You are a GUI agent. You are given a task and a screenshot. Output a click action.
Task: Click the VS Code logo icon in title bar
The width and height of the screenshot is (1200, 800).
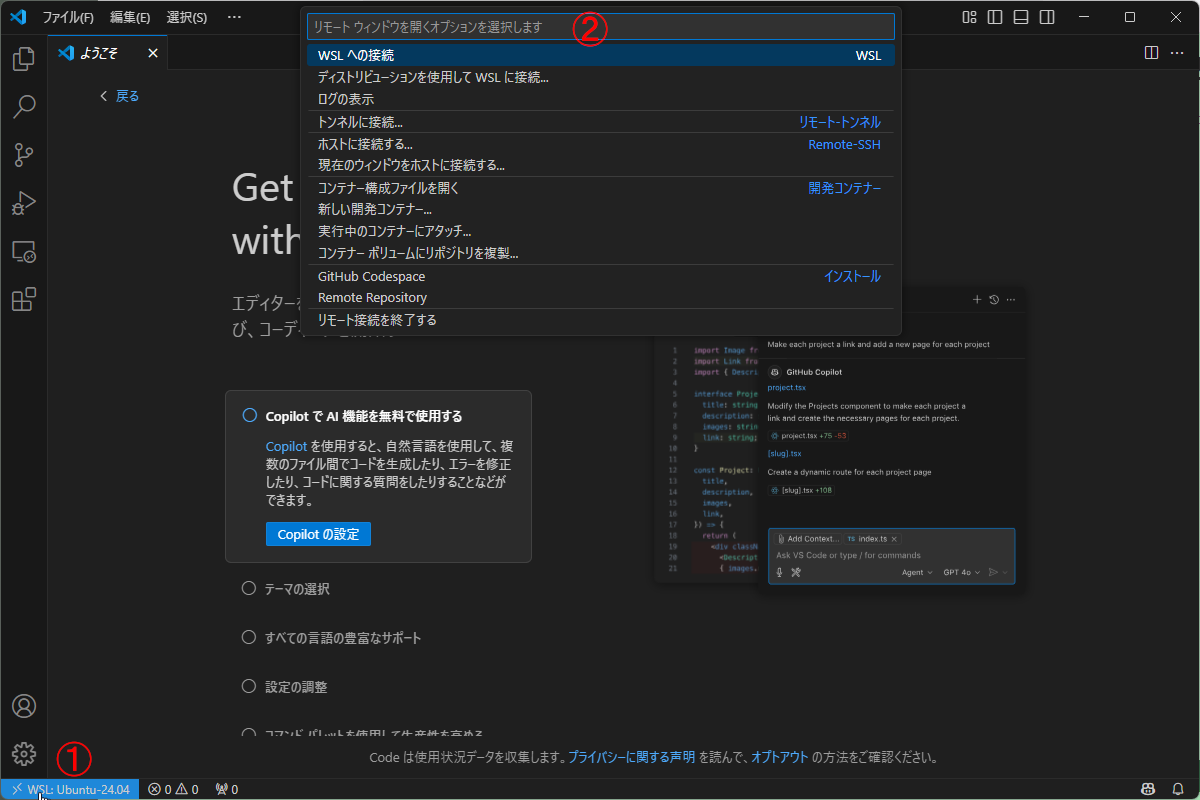point(17,17)
